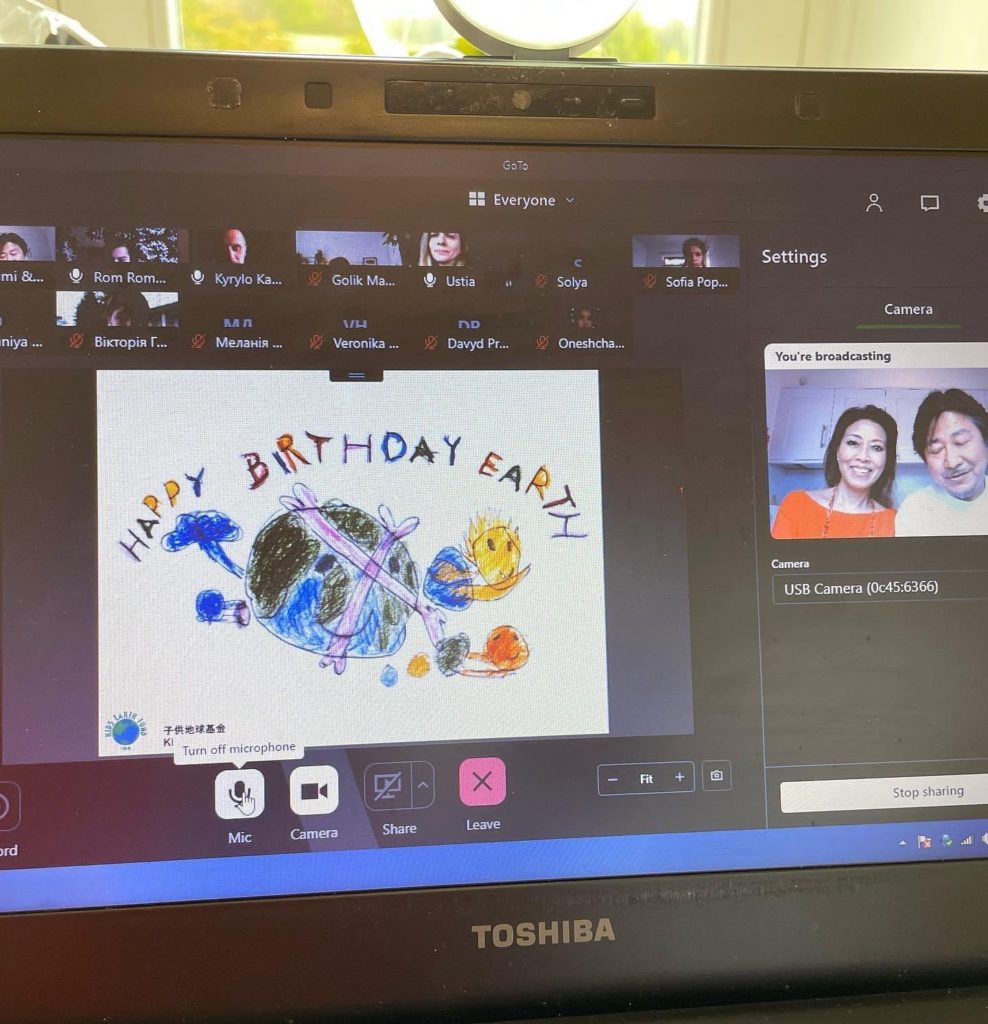The width and height of the screenshot is (988, 1024).
Task: Turn off the microphone with Mic button
Action: click(240, 793)
